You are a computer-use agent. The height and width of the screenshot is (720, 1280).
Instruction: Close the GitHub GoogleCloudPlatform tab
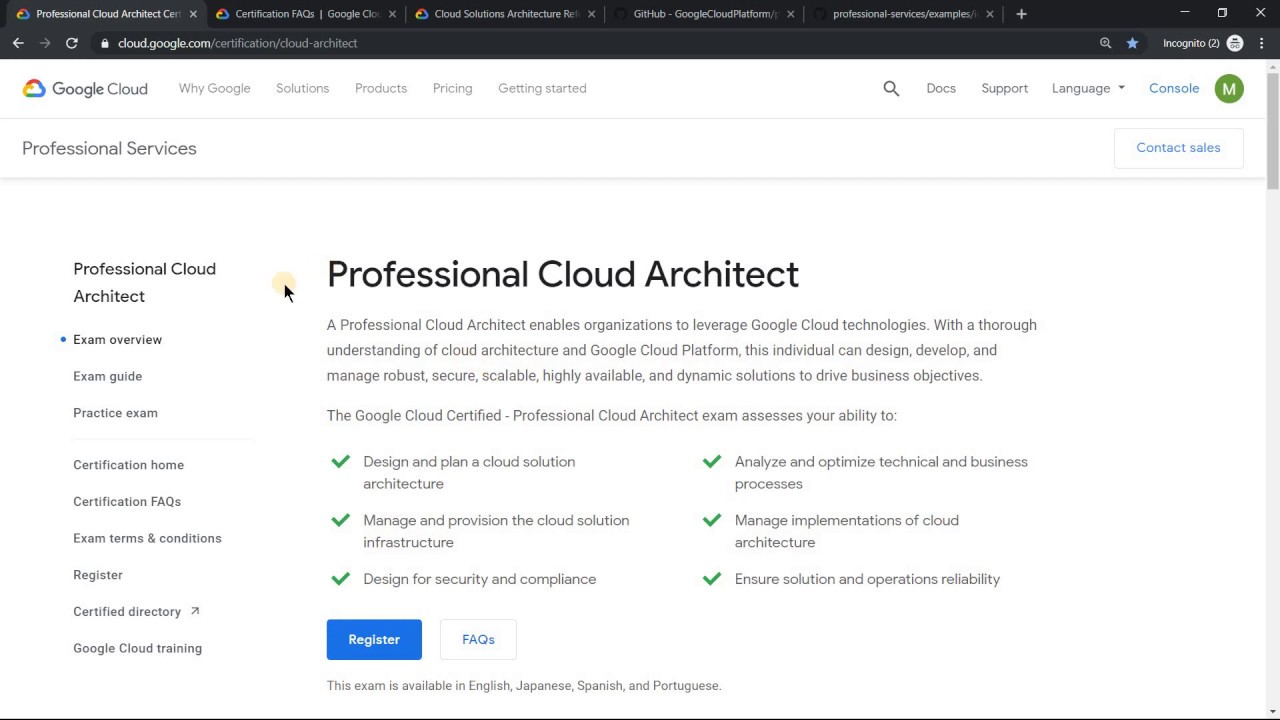pos(790,14)
